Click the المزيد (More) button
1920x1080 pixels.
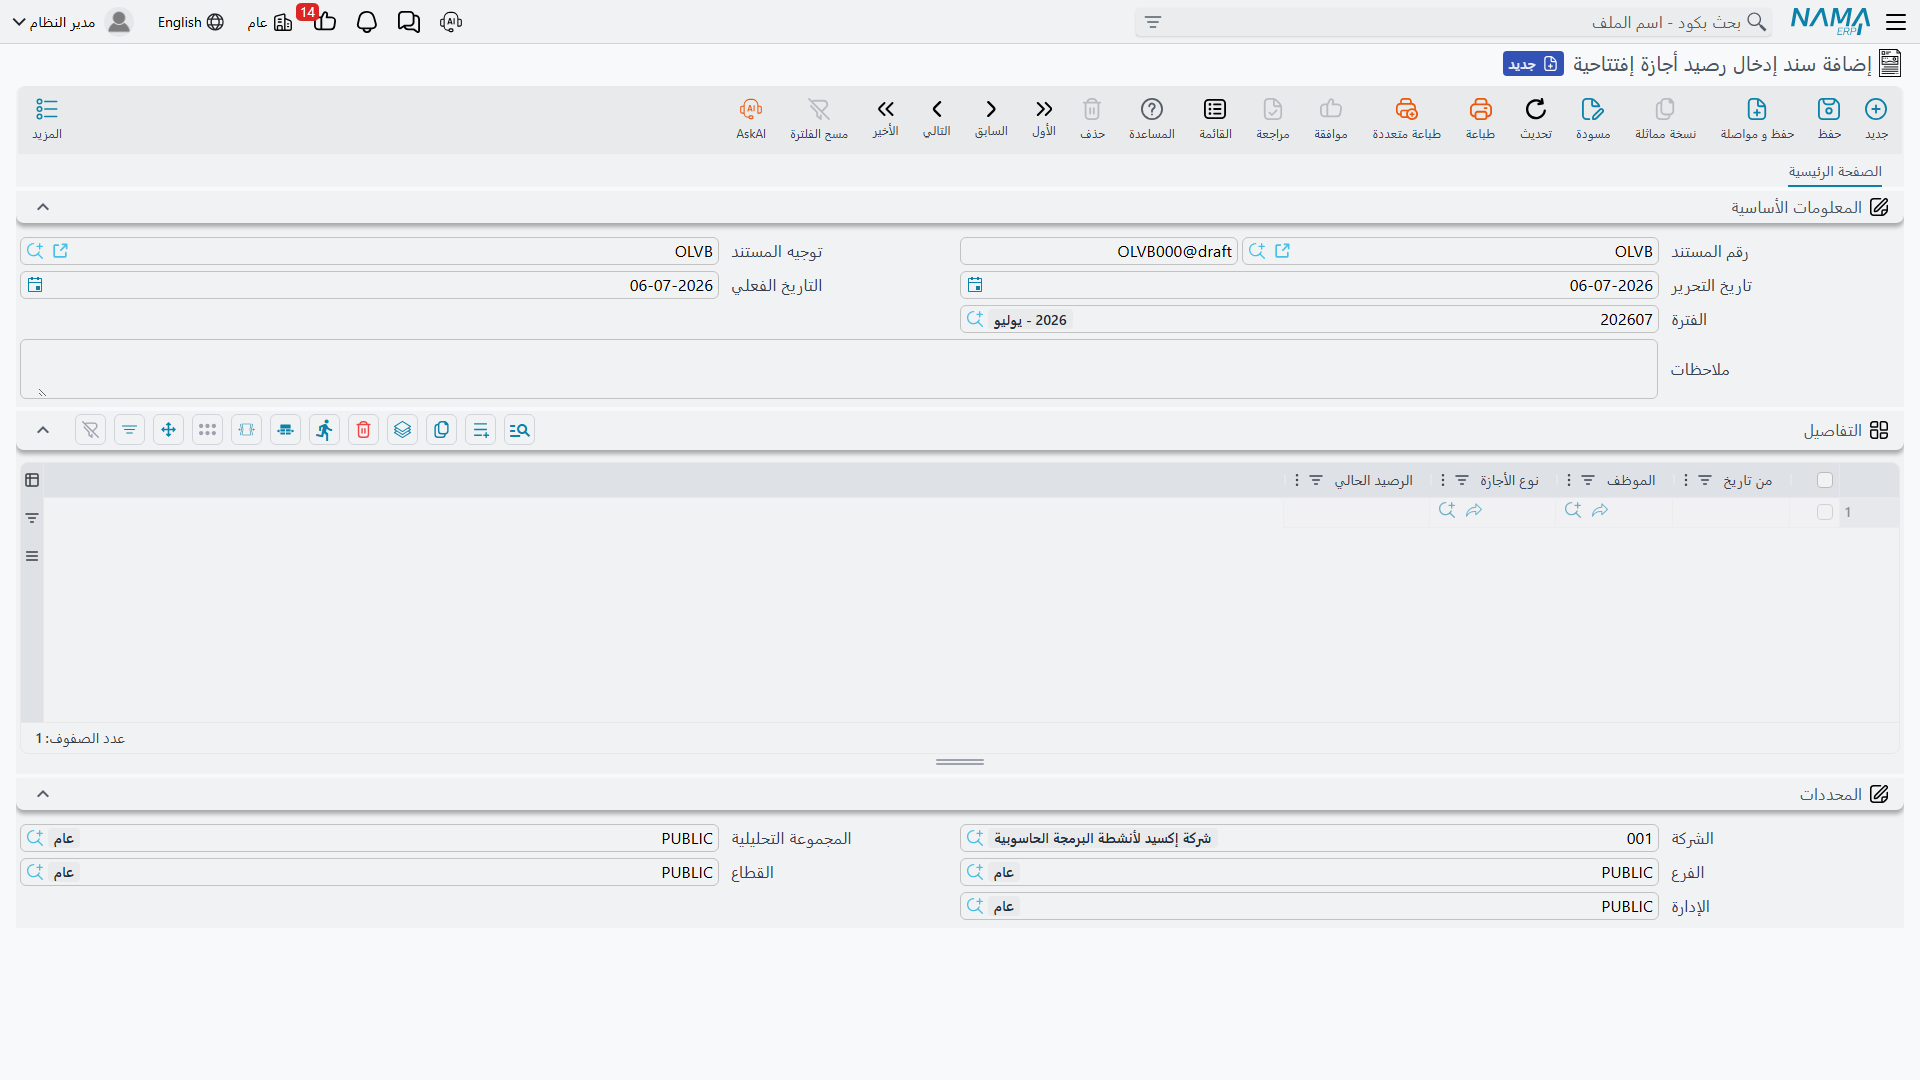pos(47,118)
